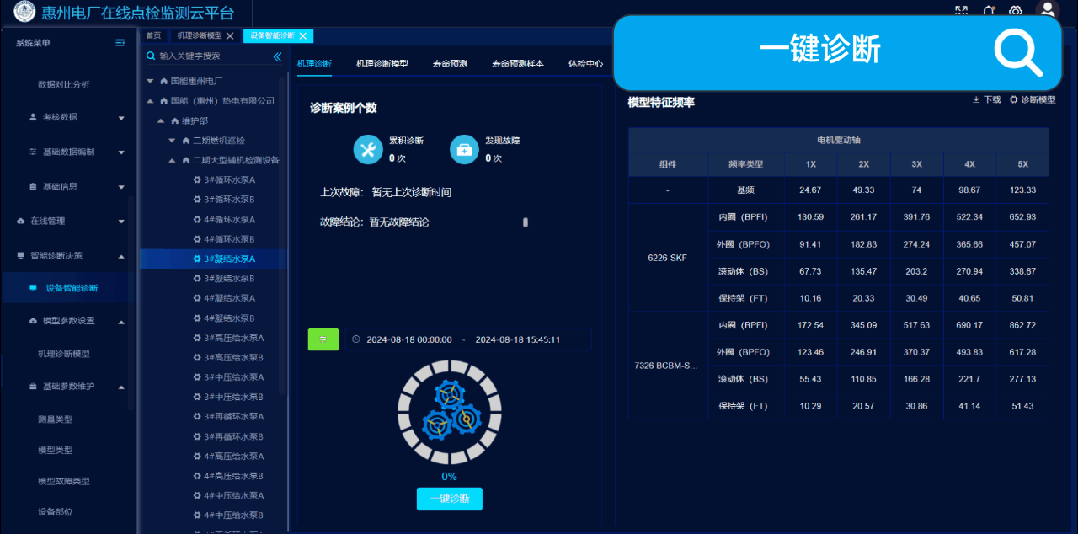The height and width of the screenshot is (534, 1078).
Task: Collapse the 维护部 tree node
Action: 160,120
